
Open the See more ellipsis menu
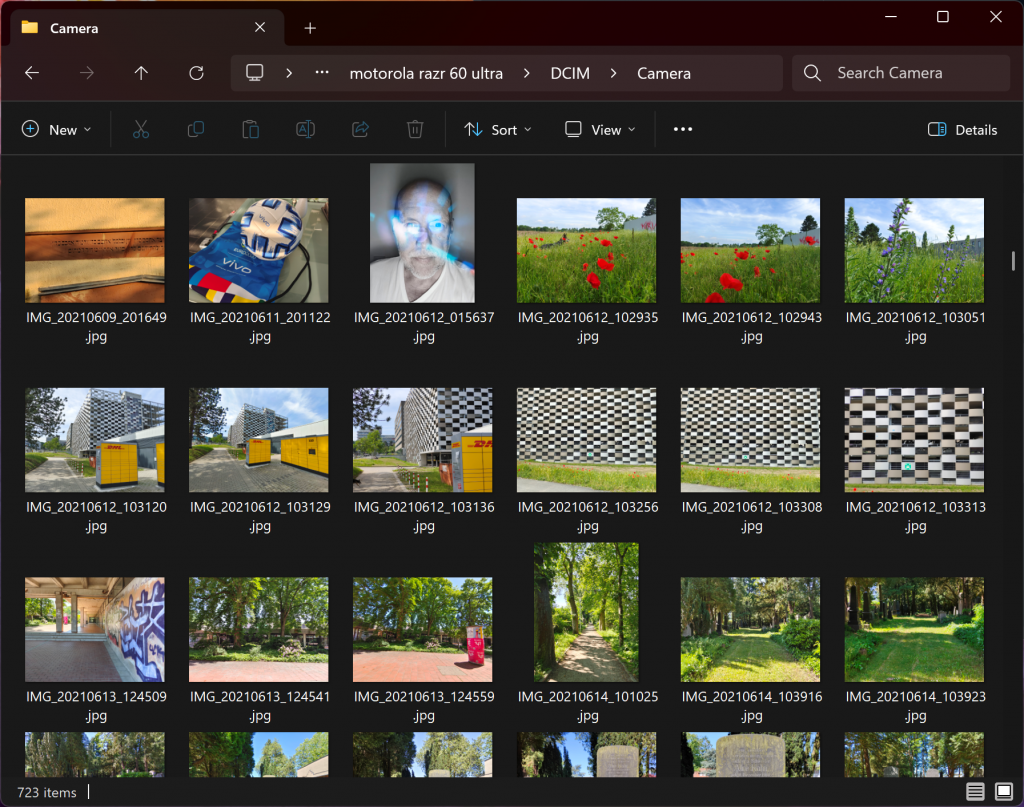pyautogui.click(x=683, y=129)
